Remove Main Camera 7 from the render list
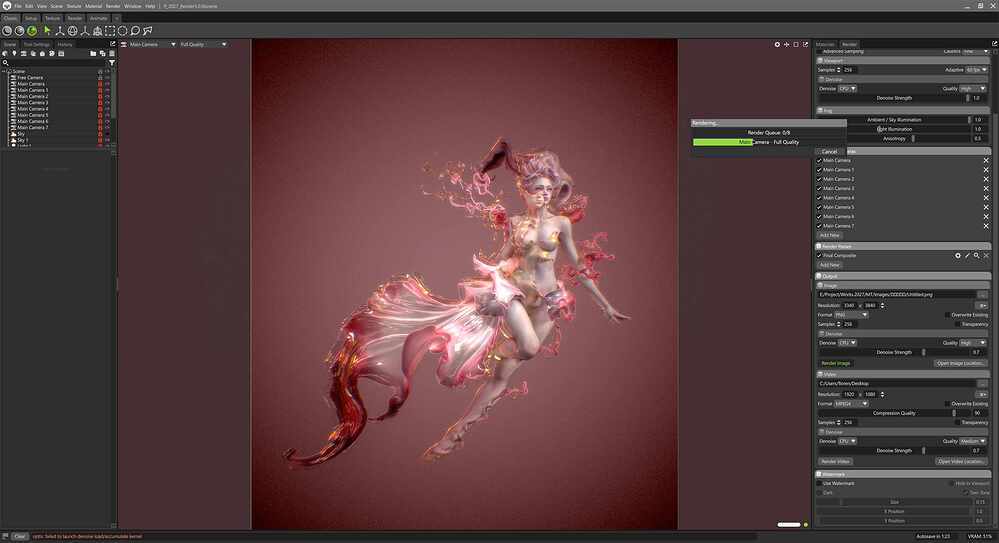 pos(986,226)
